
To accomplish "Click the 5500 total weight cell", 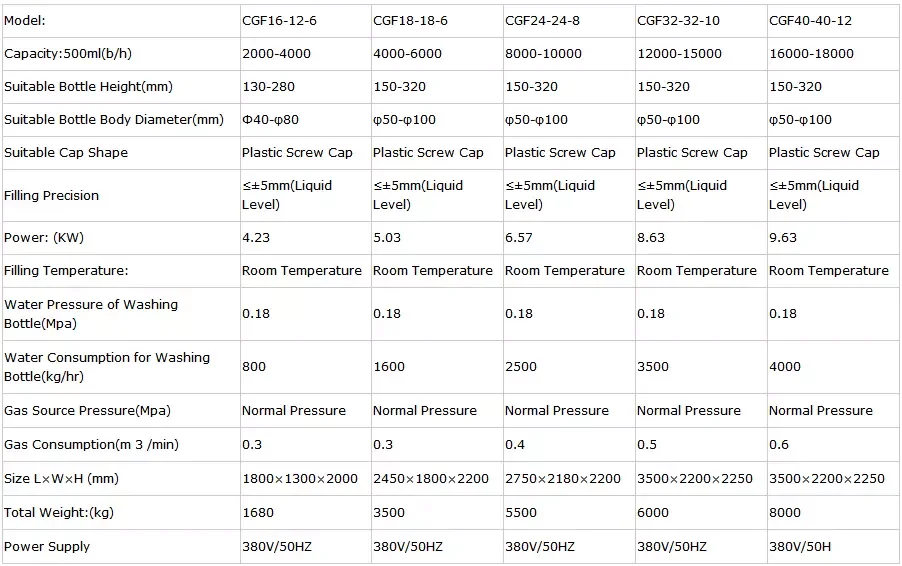I will [x=520, y=512].
